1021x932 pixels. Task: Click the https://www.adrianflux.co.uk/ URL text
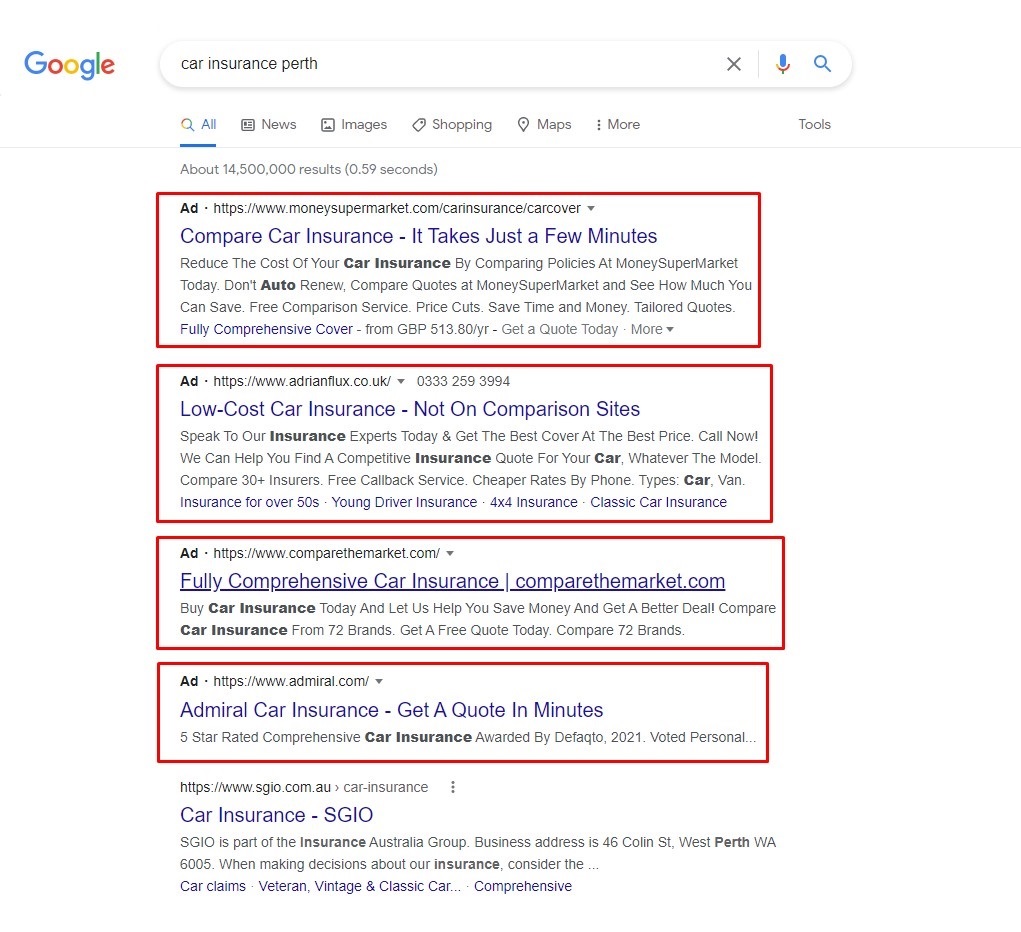302,381
